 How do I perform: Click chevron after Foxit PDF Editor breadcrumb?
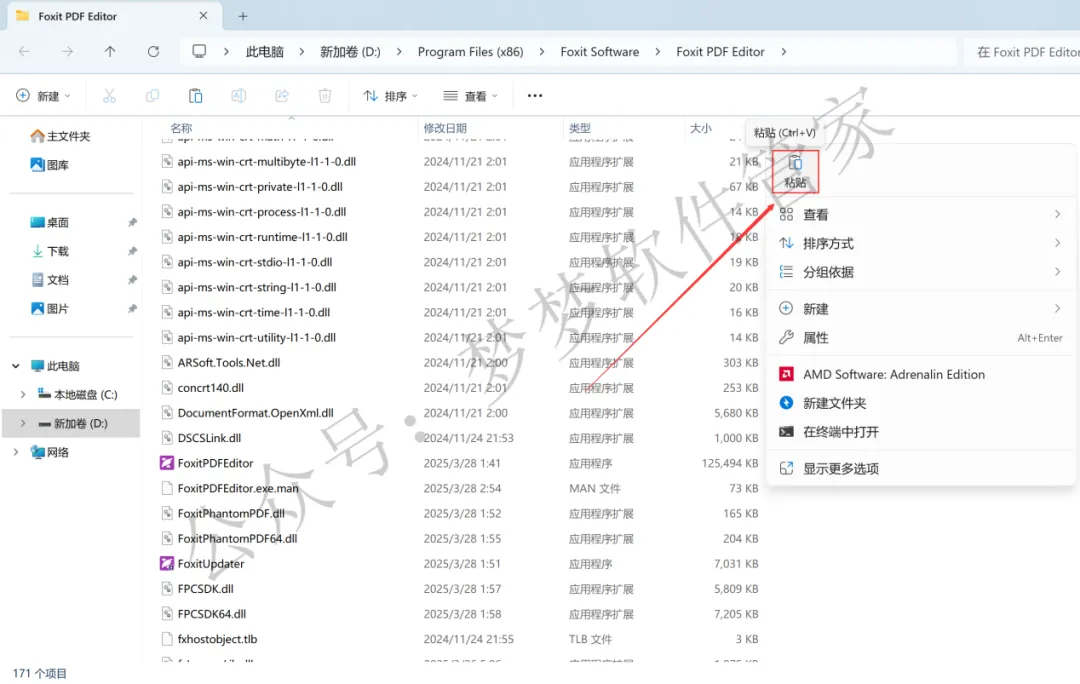coord(784,52)
